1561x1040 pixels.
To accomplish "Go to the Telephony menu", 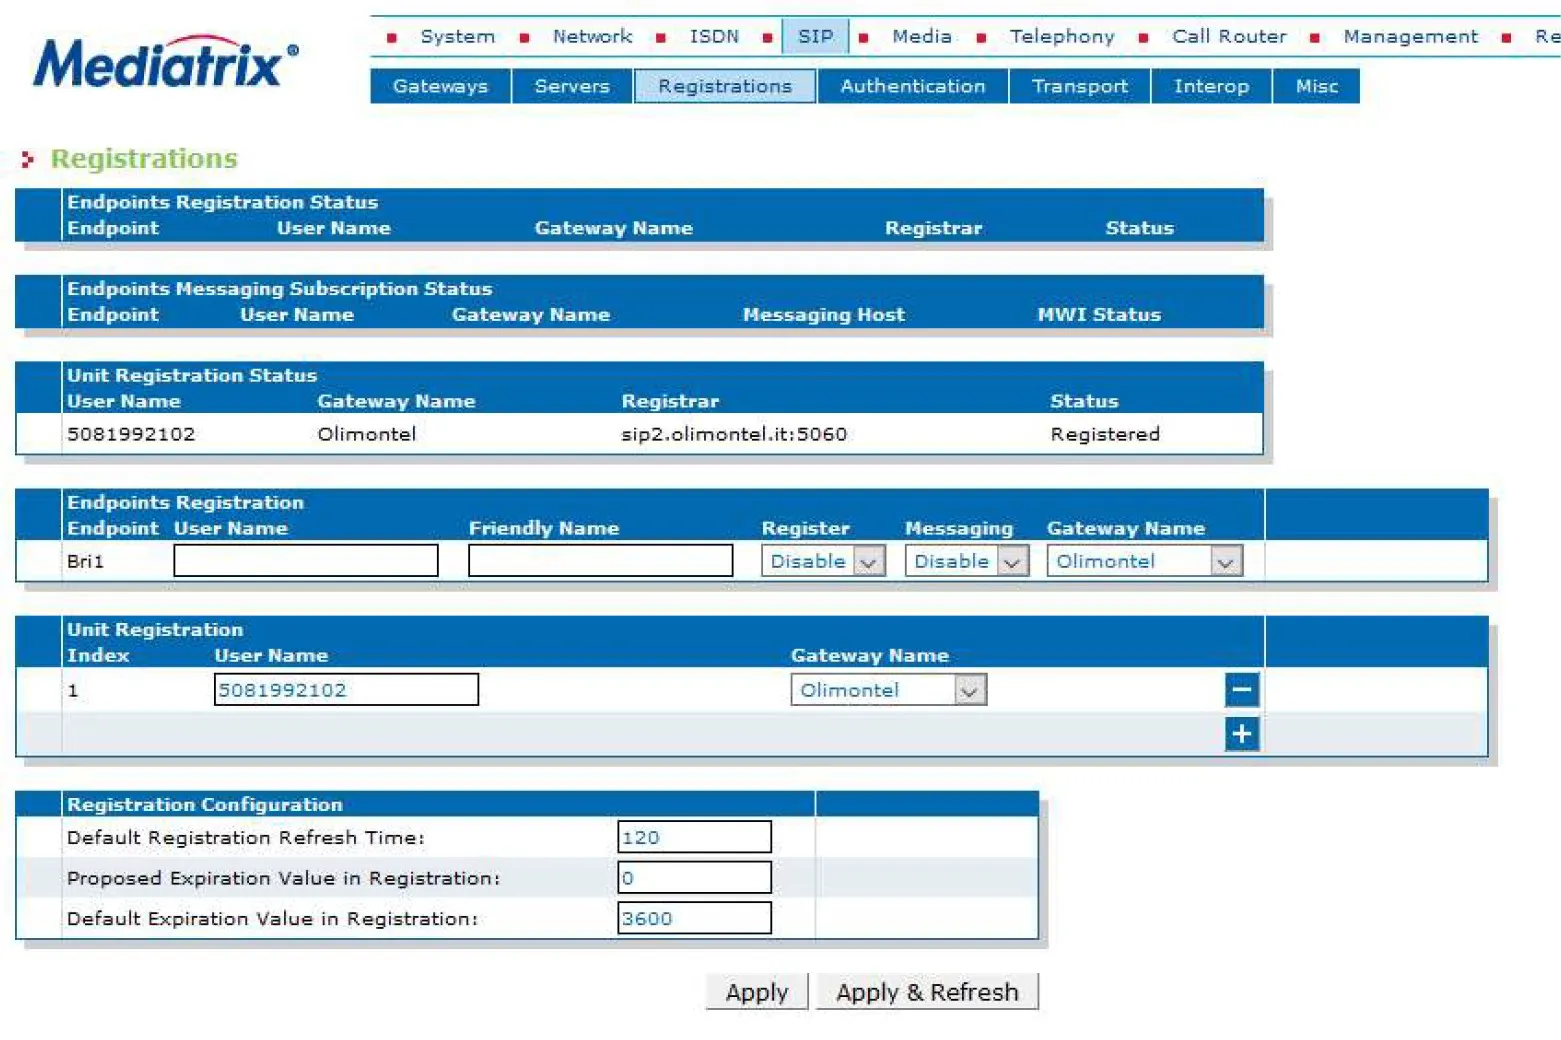I will (1061, 36).
